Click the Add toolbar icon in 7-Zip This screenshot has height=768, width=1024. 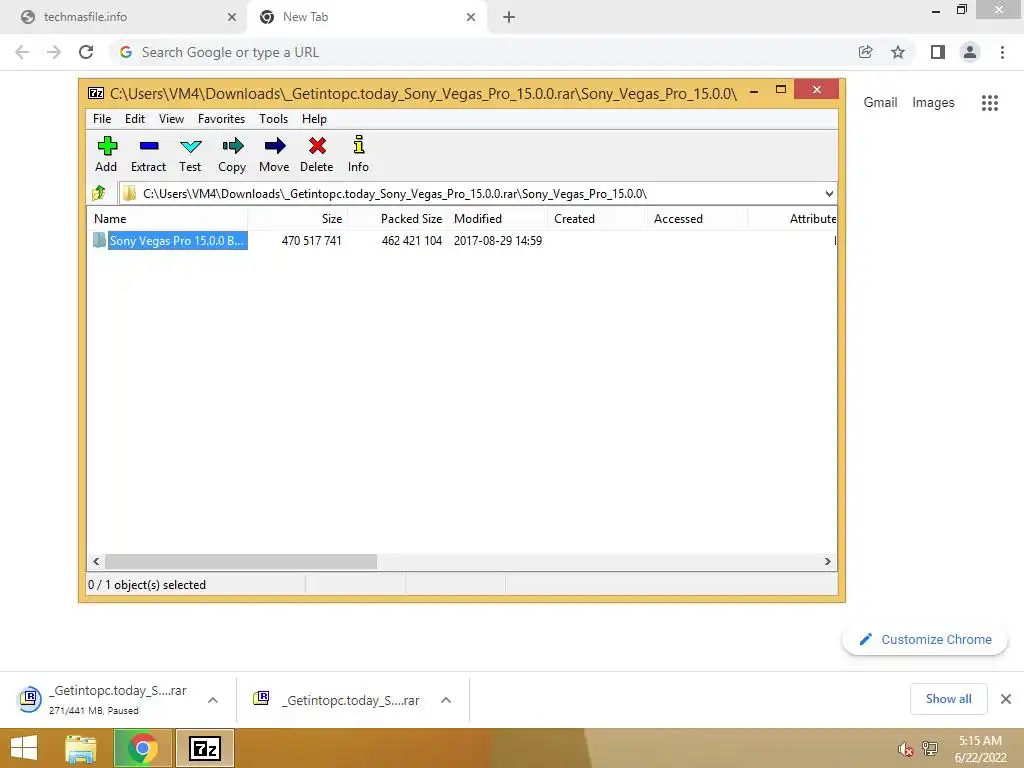[106, 154]
